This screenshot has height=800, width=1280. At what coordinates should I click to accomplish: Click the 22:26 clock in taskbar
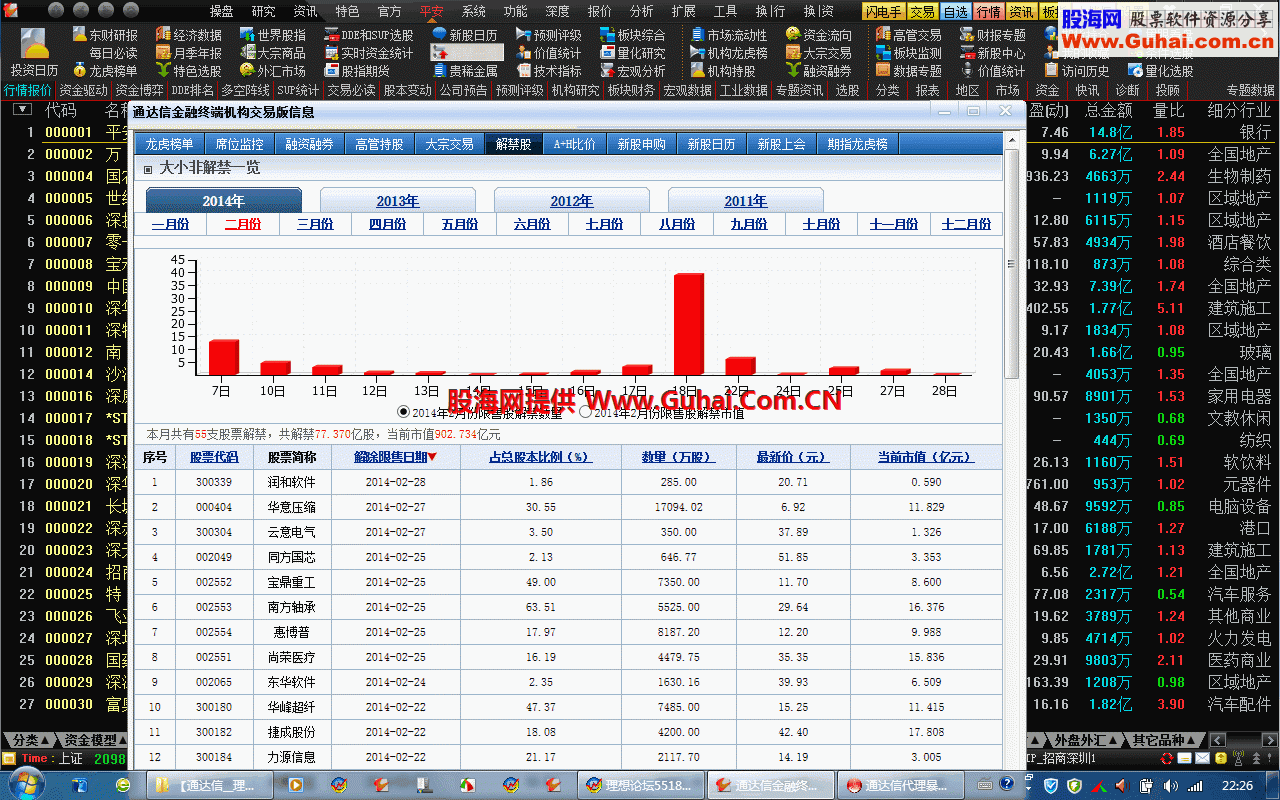(1236, 785)
